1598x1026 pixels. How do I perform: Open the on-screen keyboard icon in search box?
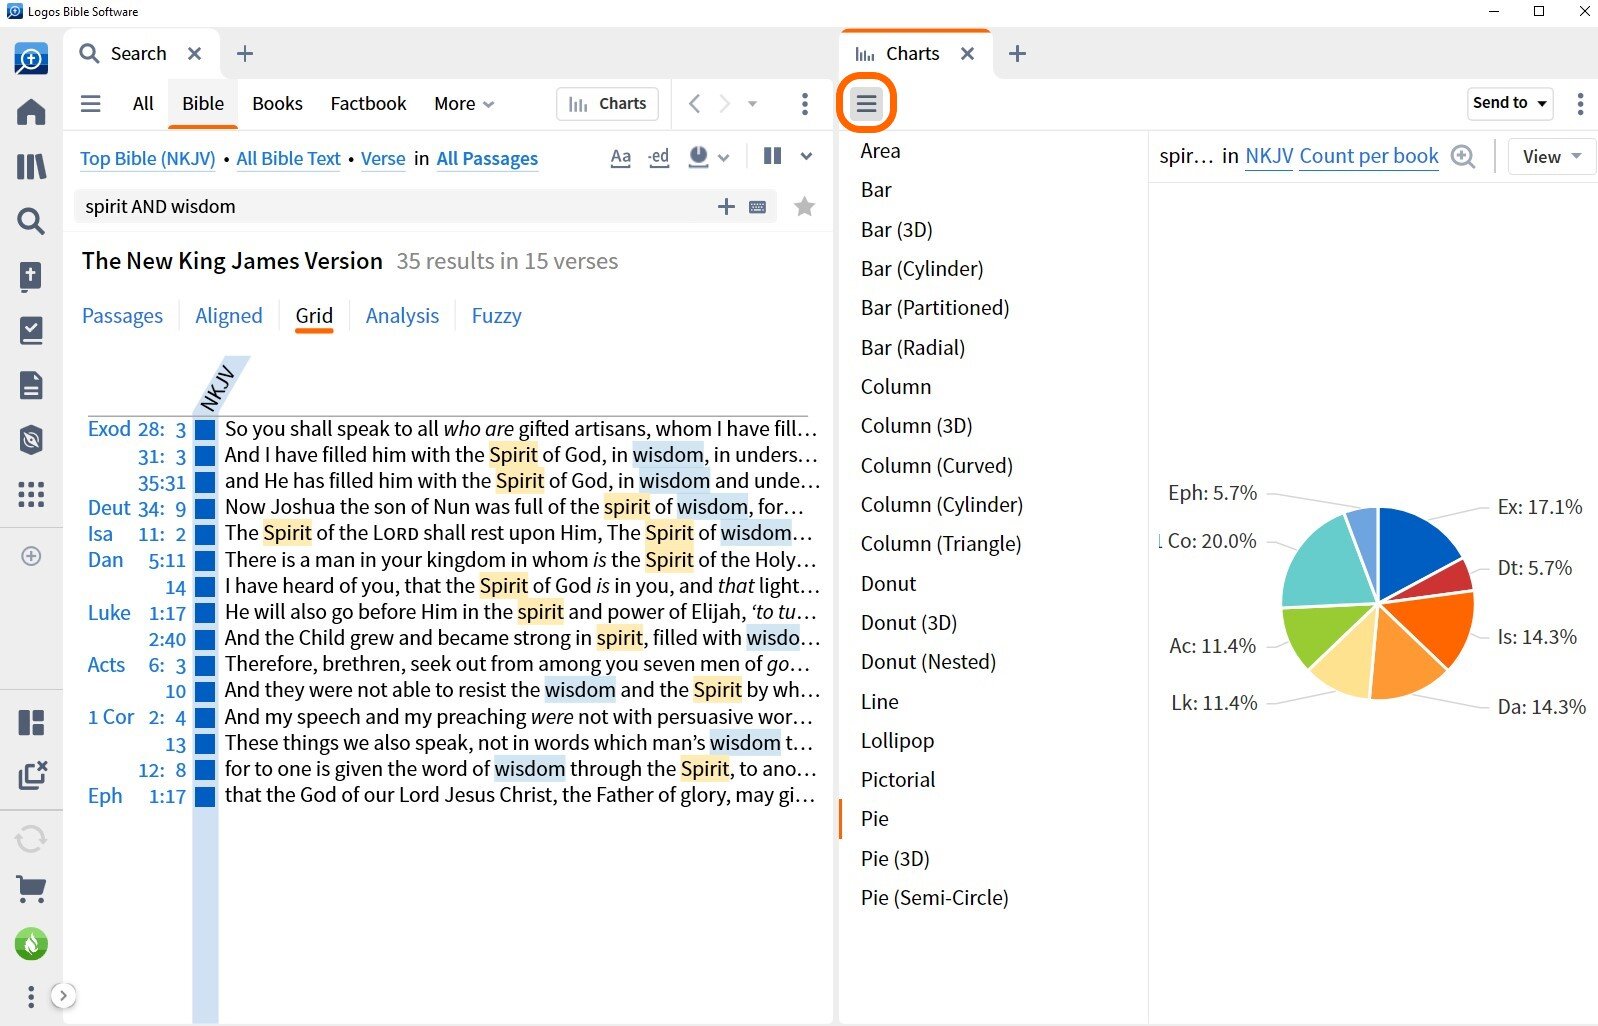758,207
